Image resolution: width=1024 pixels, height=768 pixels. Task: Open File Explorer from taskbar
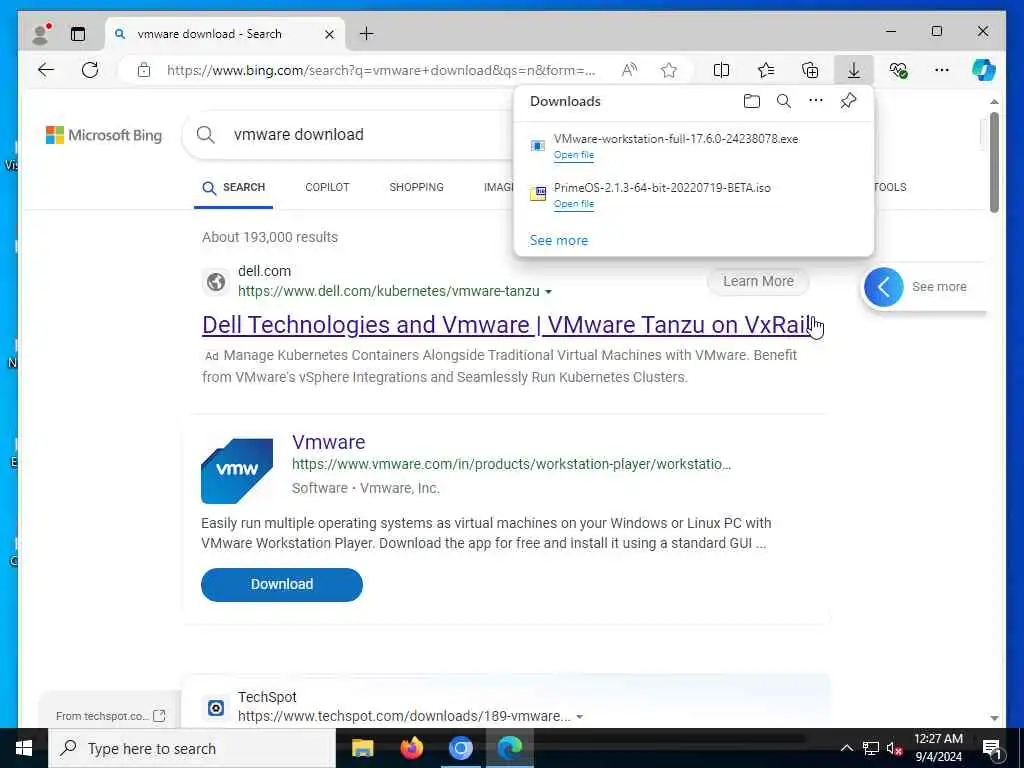[362, 748]
